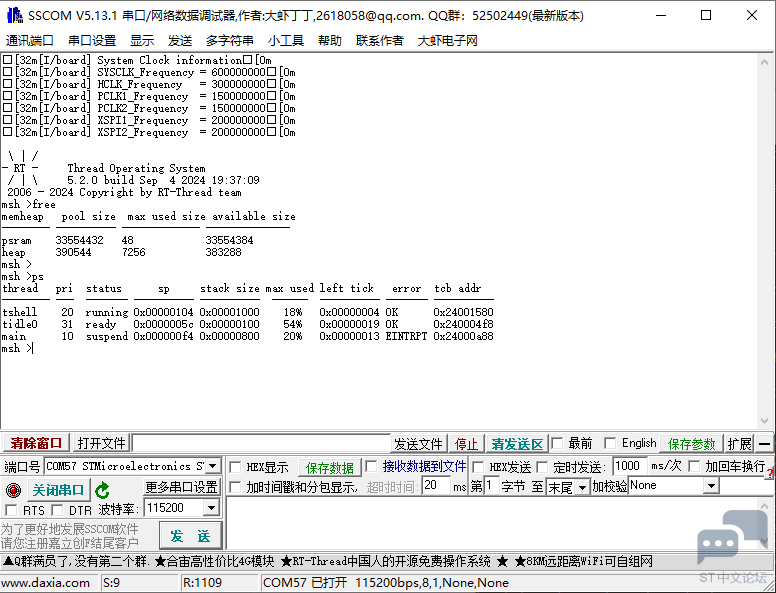Viewport: 776px width, 593px height.
Task: Click the www.daxia.com status bar link
Action: click(46, 583)
